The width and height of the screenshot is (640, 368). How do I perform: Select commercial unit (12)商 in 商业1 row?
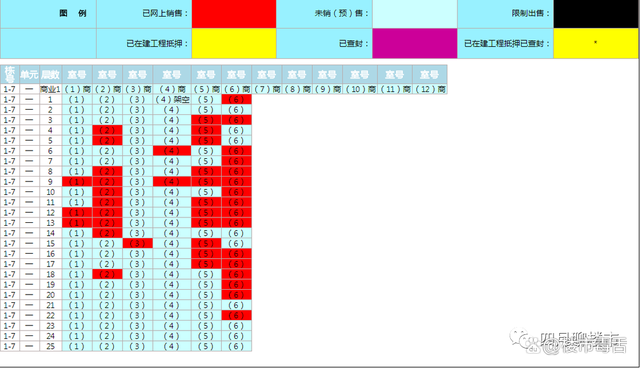[430, 89]
